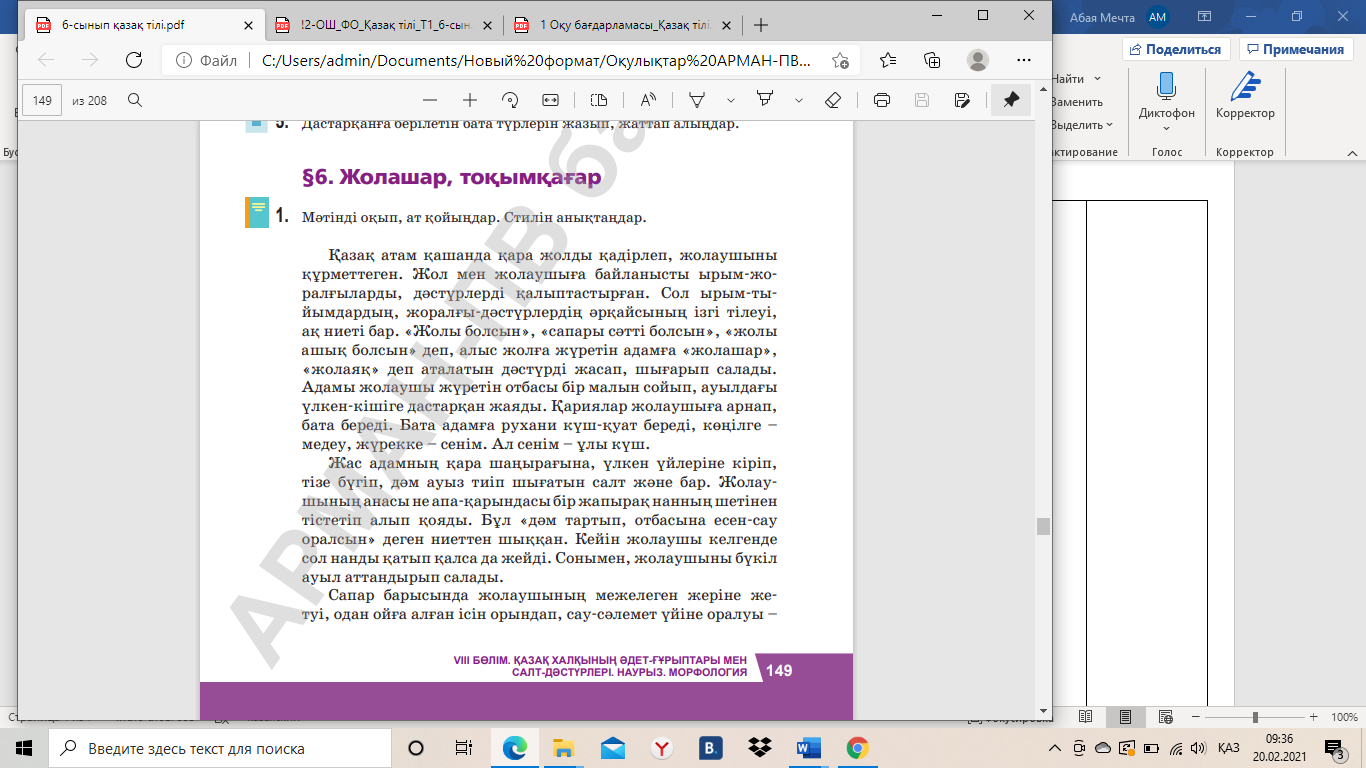
Task: Select the Erase tool in PDF toolbar
Action: 832,100
